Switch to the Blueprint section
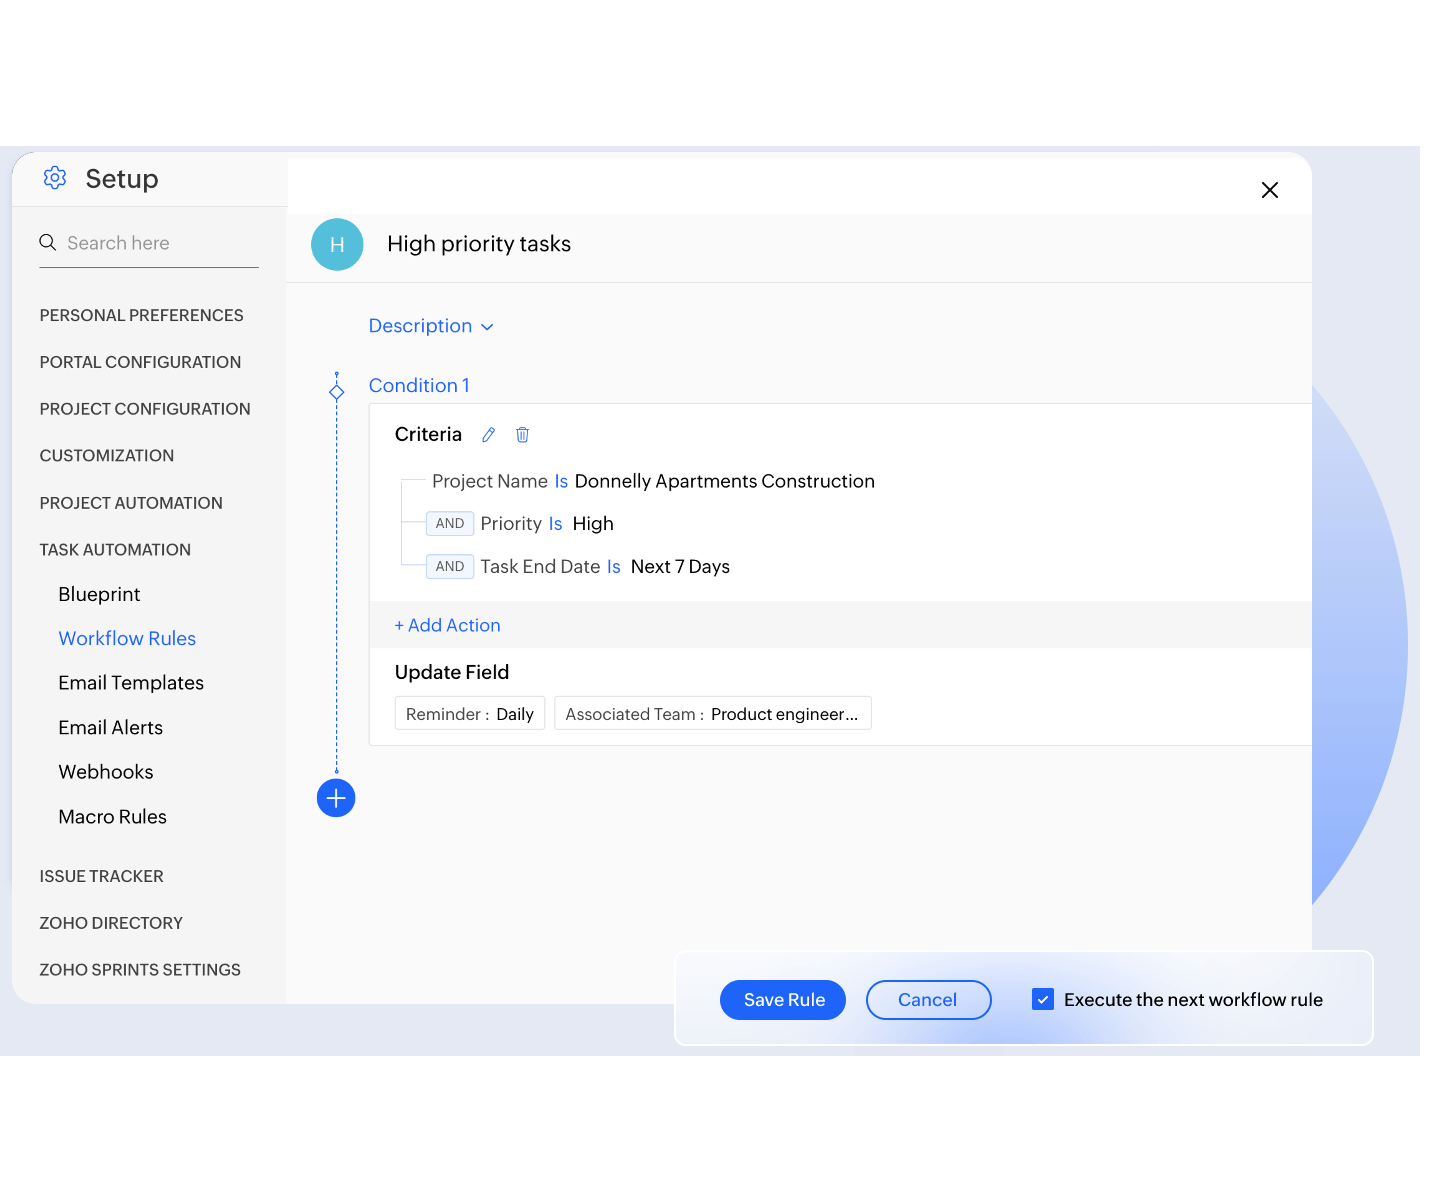Viewport: 1430px width, 1200px height. [99, 593]
